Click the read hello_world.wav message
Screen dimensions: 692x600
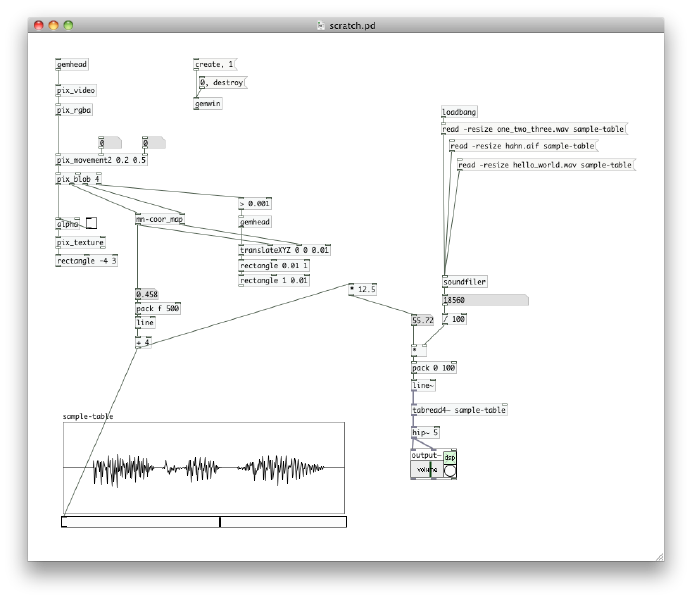(x=545, y=164)
